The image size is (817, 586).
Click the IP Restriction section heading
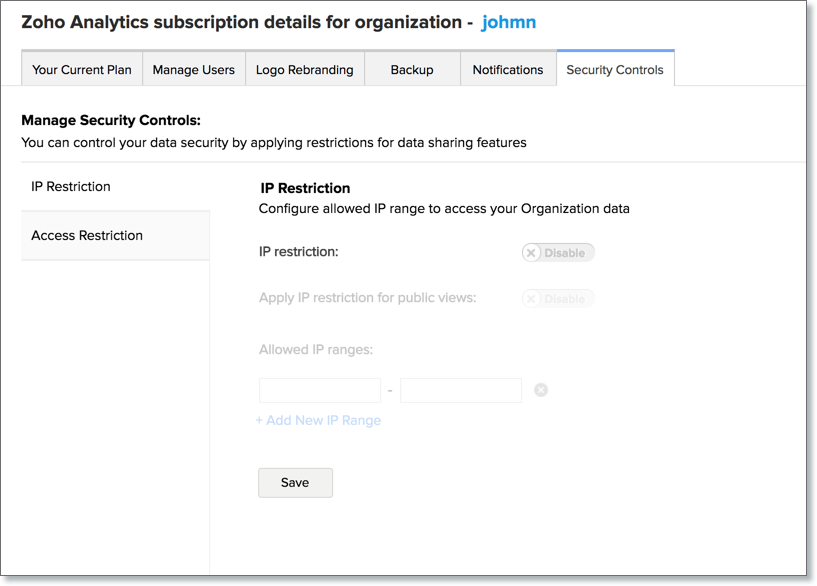click(x=305, y=188)
